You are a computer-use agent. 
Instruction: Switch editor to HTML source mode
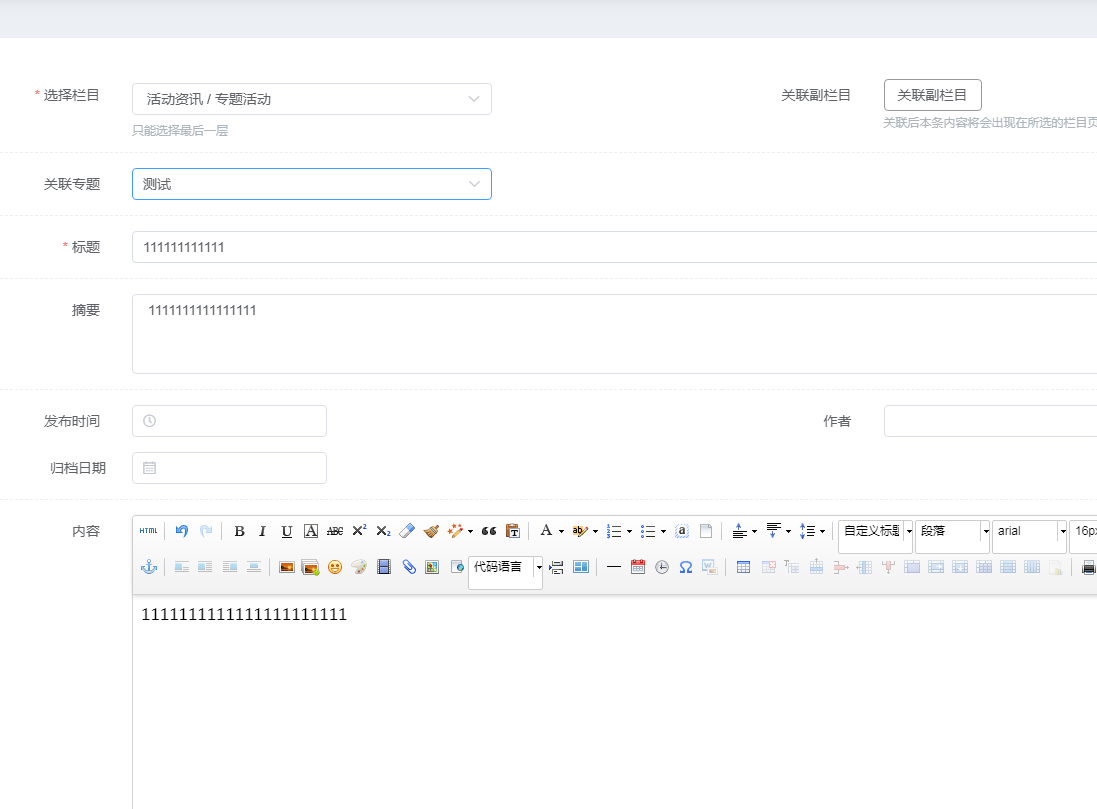pyautogui.click(x=148, y=531)
